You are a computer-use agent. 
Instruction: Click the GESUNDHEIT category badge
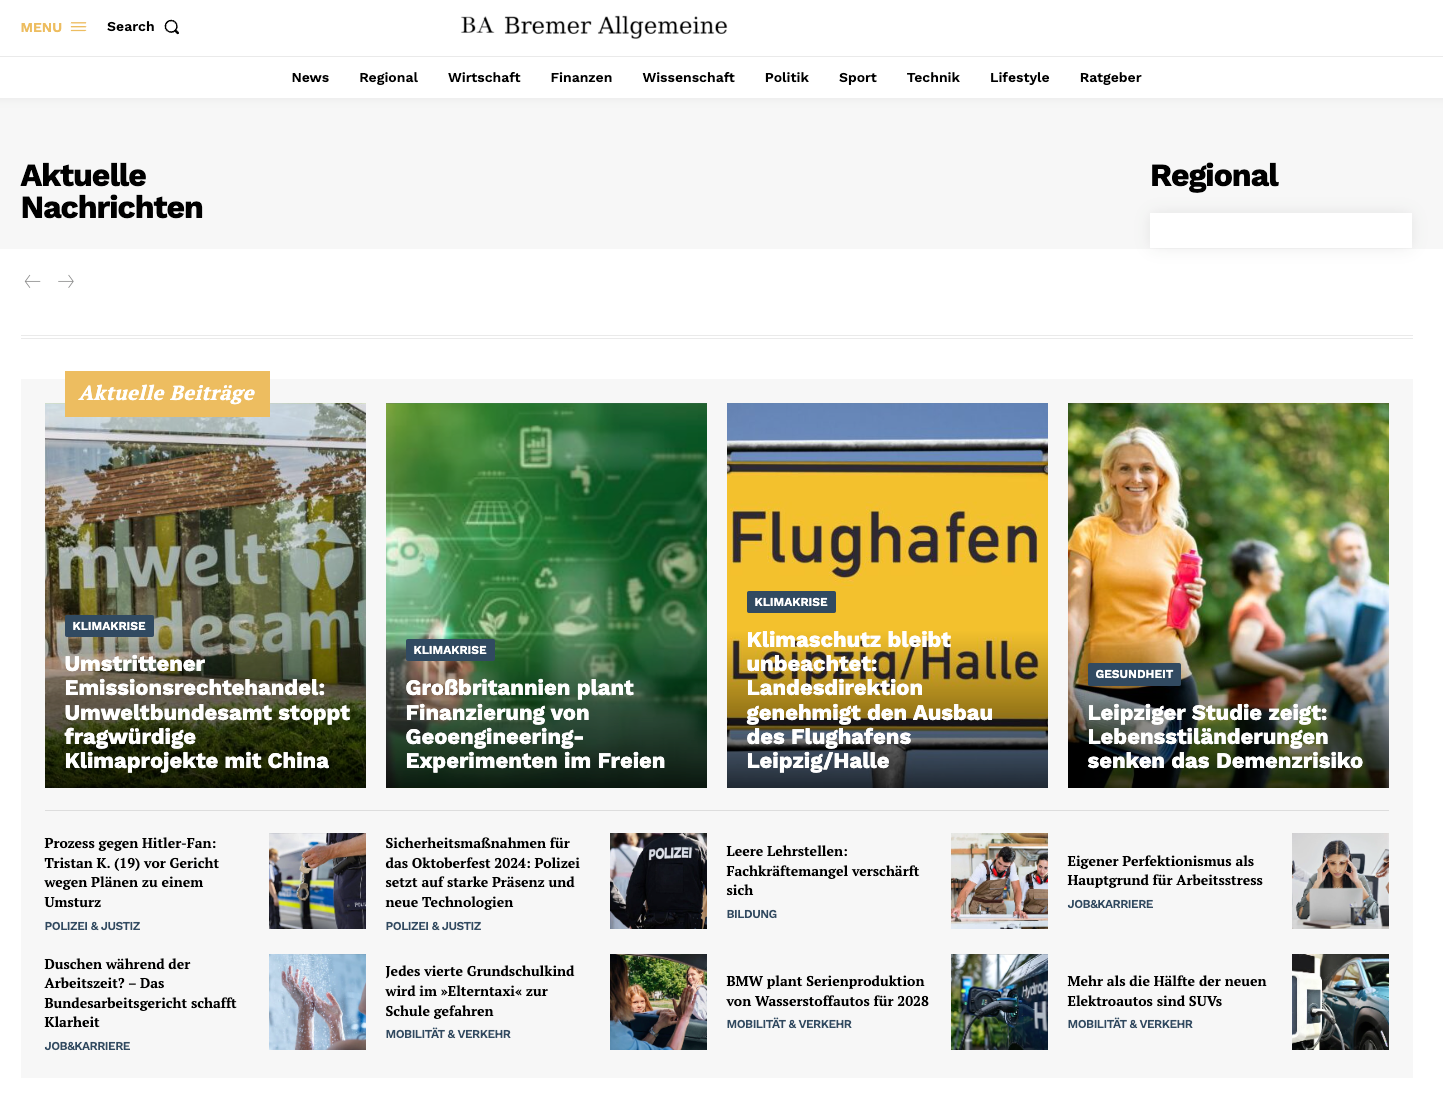click(1133, 674)
